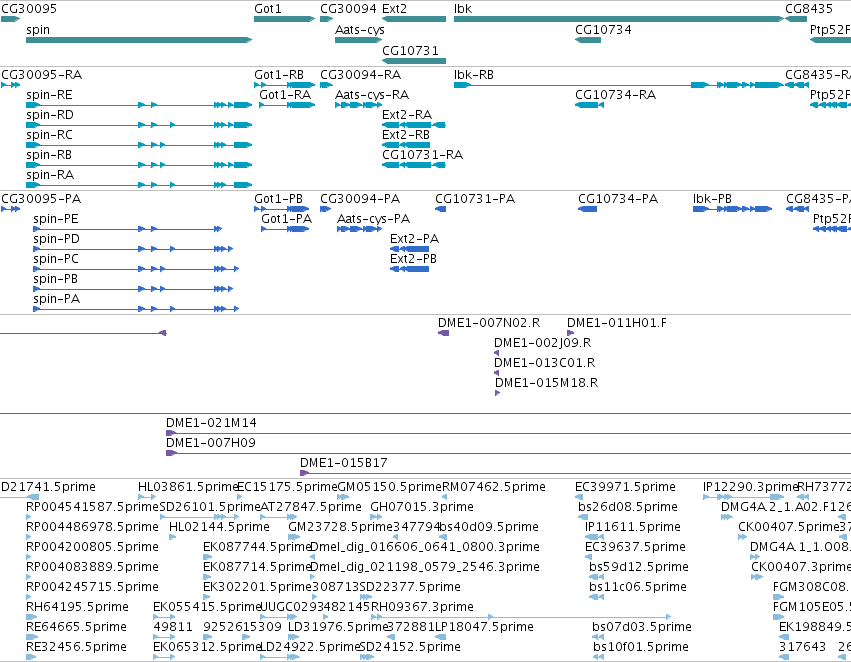Select the Aats-cys-PA protein
Screen dimensions: 851x662
(359, 229)
